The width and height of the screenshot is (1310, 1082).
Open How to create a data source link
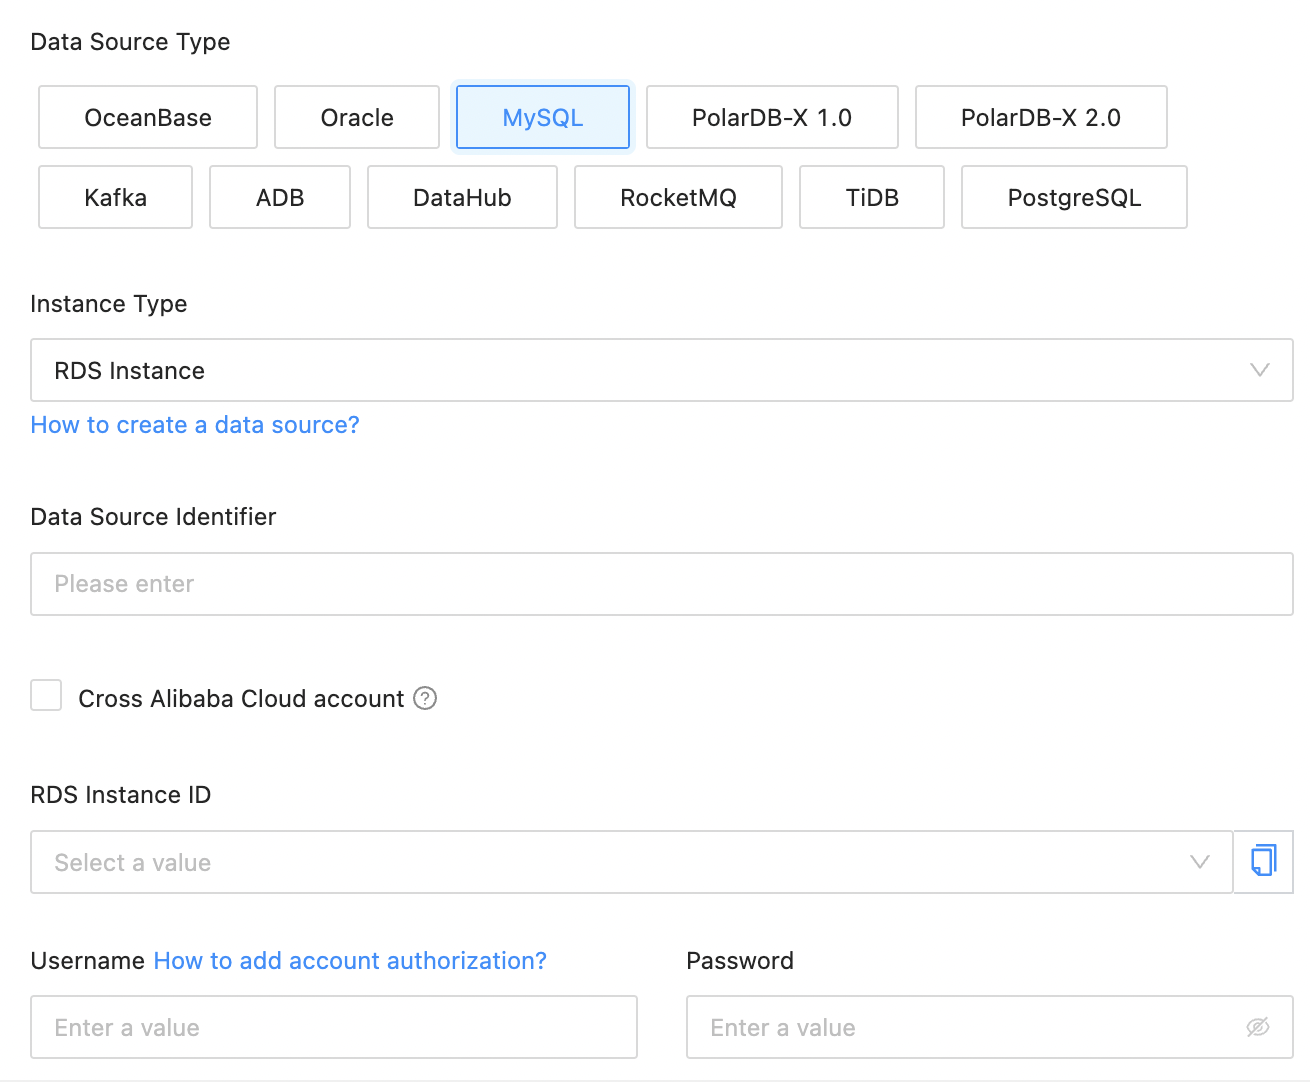(195, 425)
